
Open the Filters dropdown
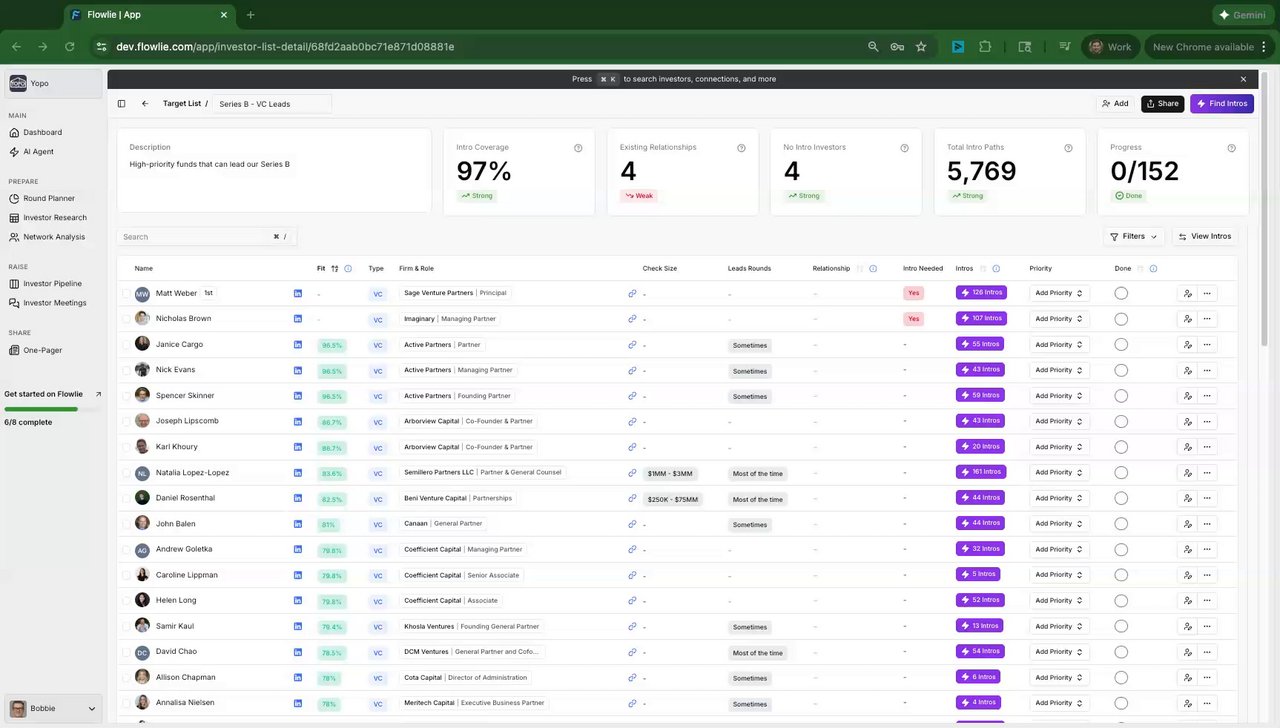pos(1133,237)
